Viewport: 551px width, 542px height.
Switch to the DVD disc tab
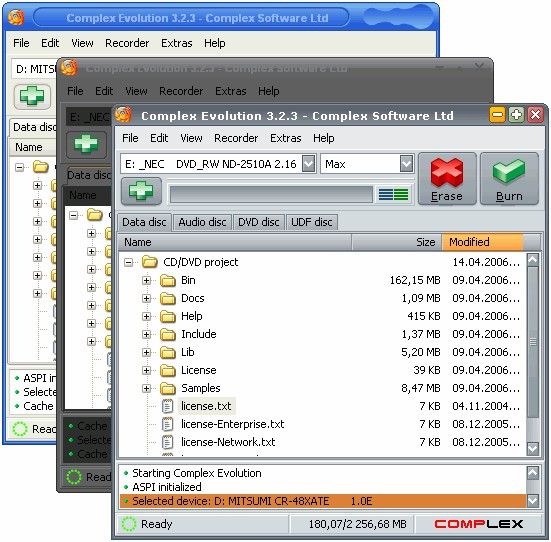click(259, 222)
